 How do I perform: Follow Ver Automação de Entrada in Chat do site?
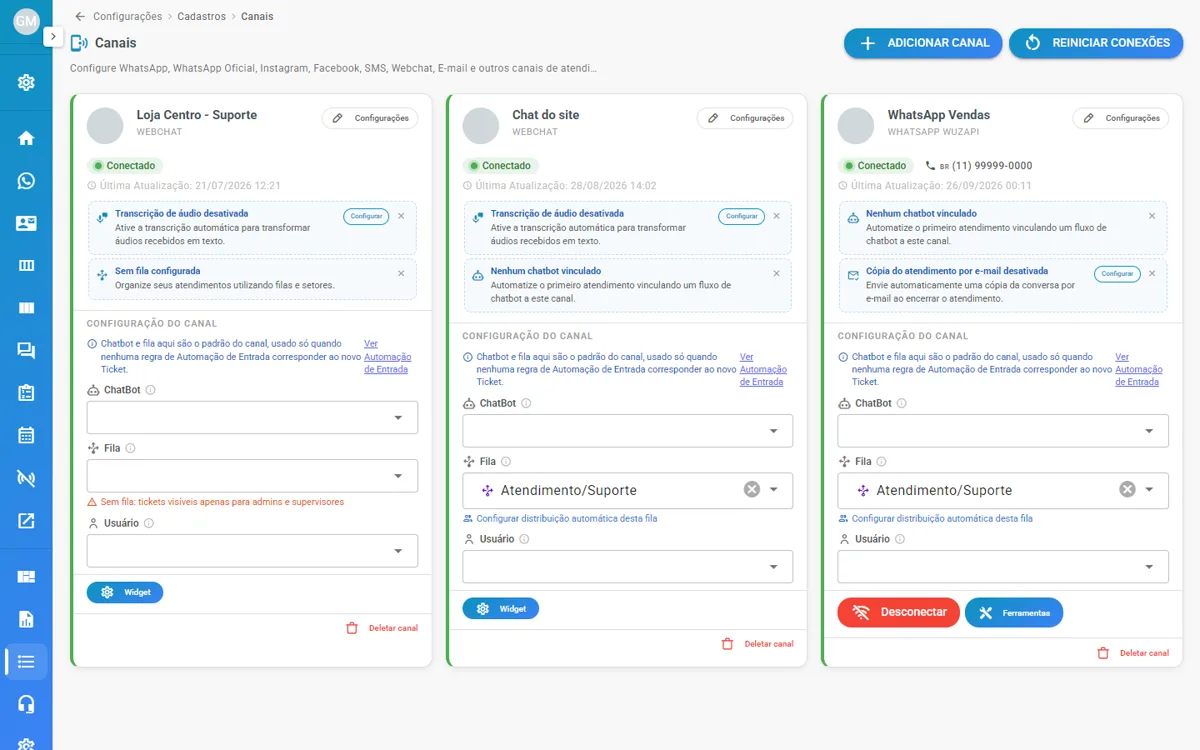click(763, 369)
